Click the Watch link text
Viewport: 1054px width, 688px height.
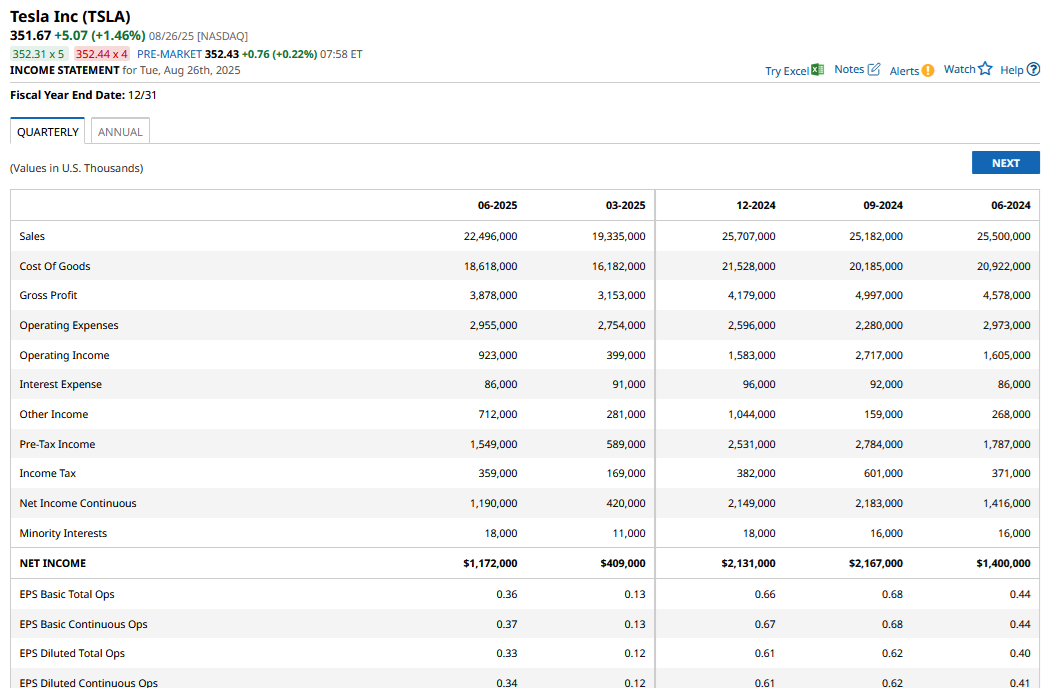pos(959,69)
